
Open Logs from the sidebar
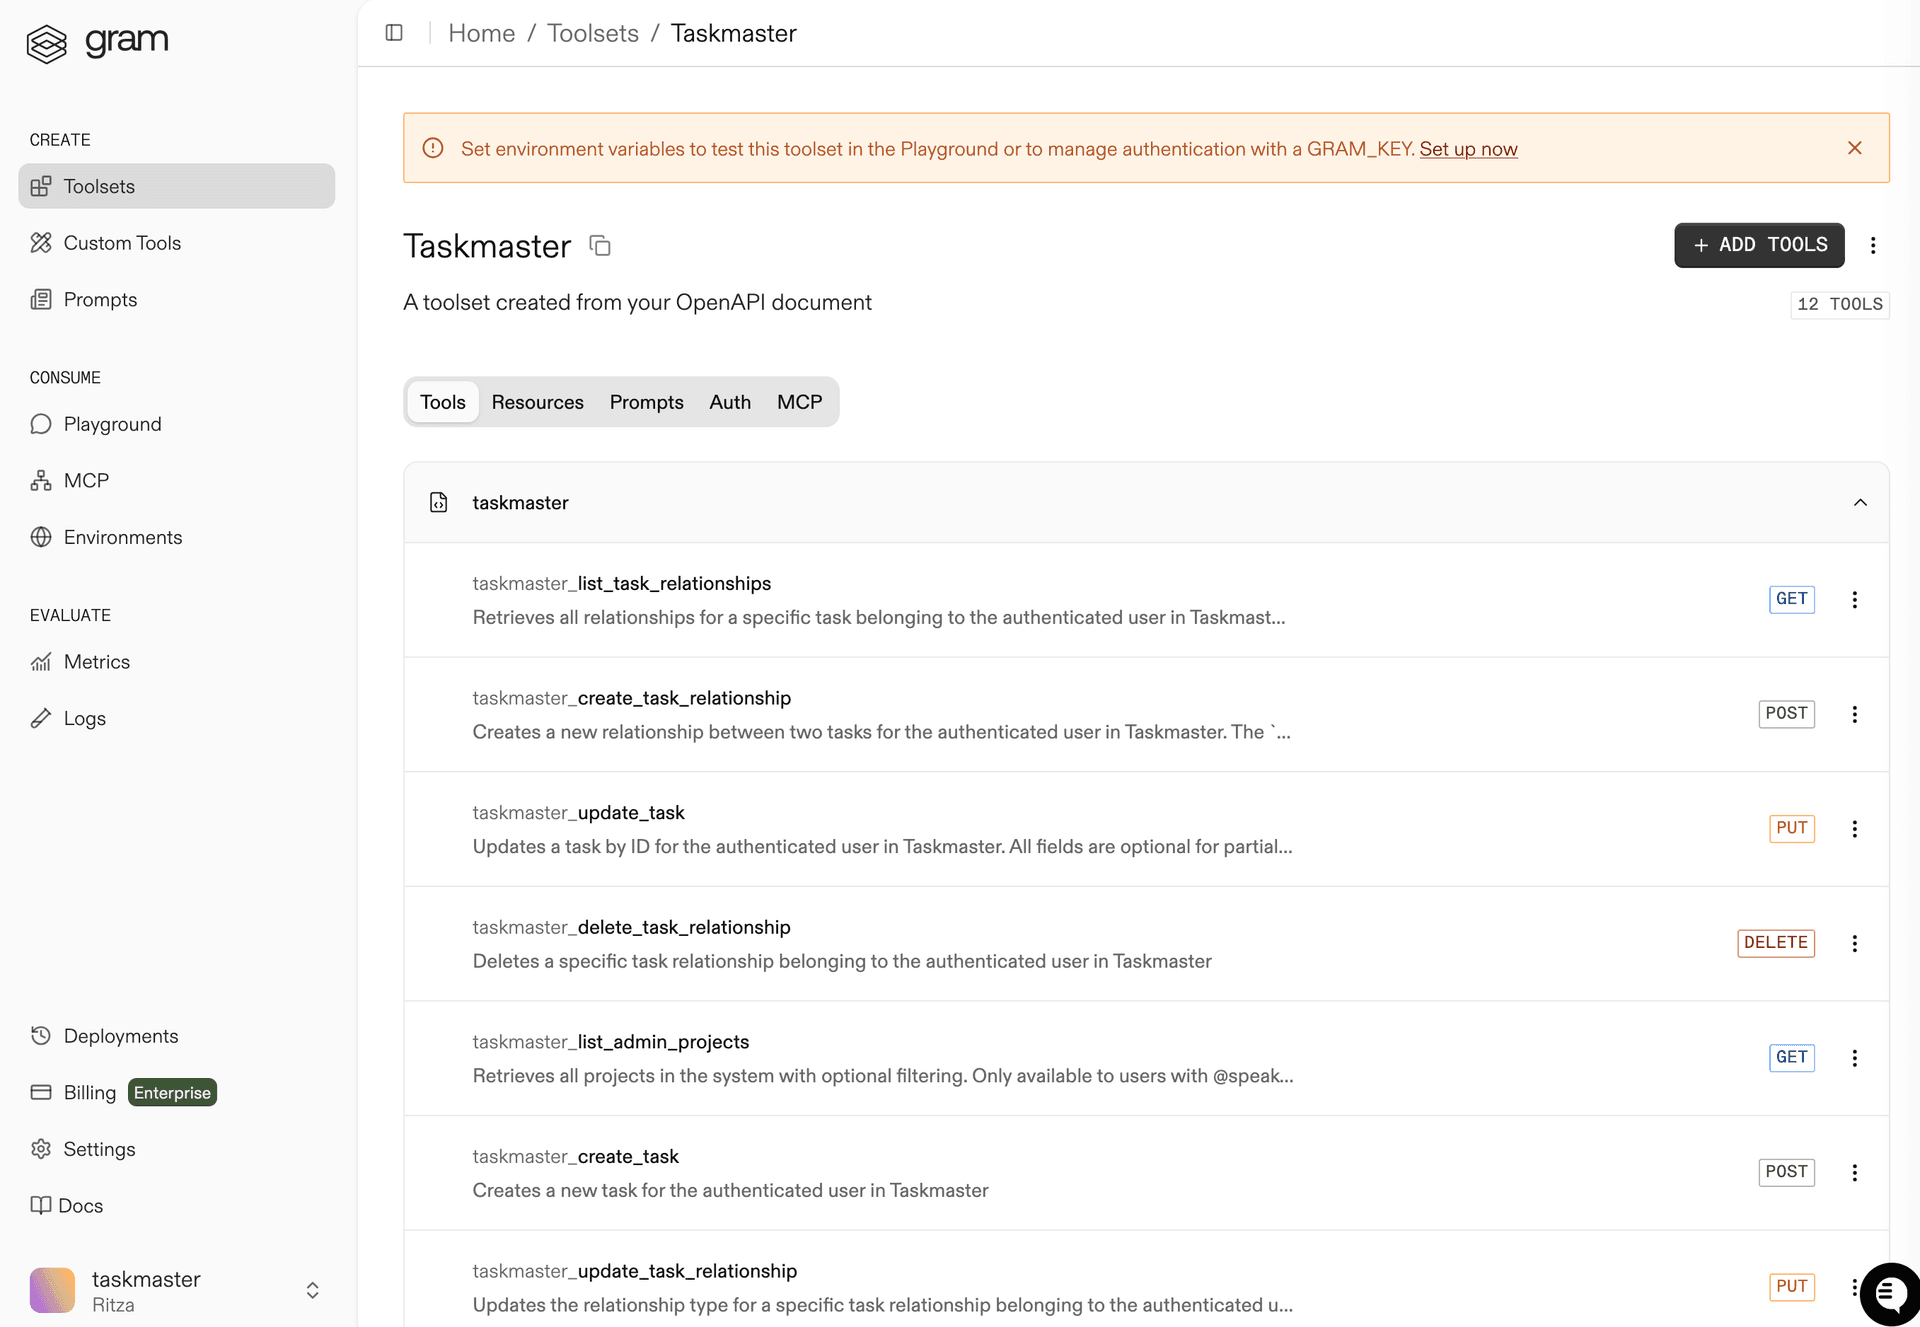tap(84, 717)
